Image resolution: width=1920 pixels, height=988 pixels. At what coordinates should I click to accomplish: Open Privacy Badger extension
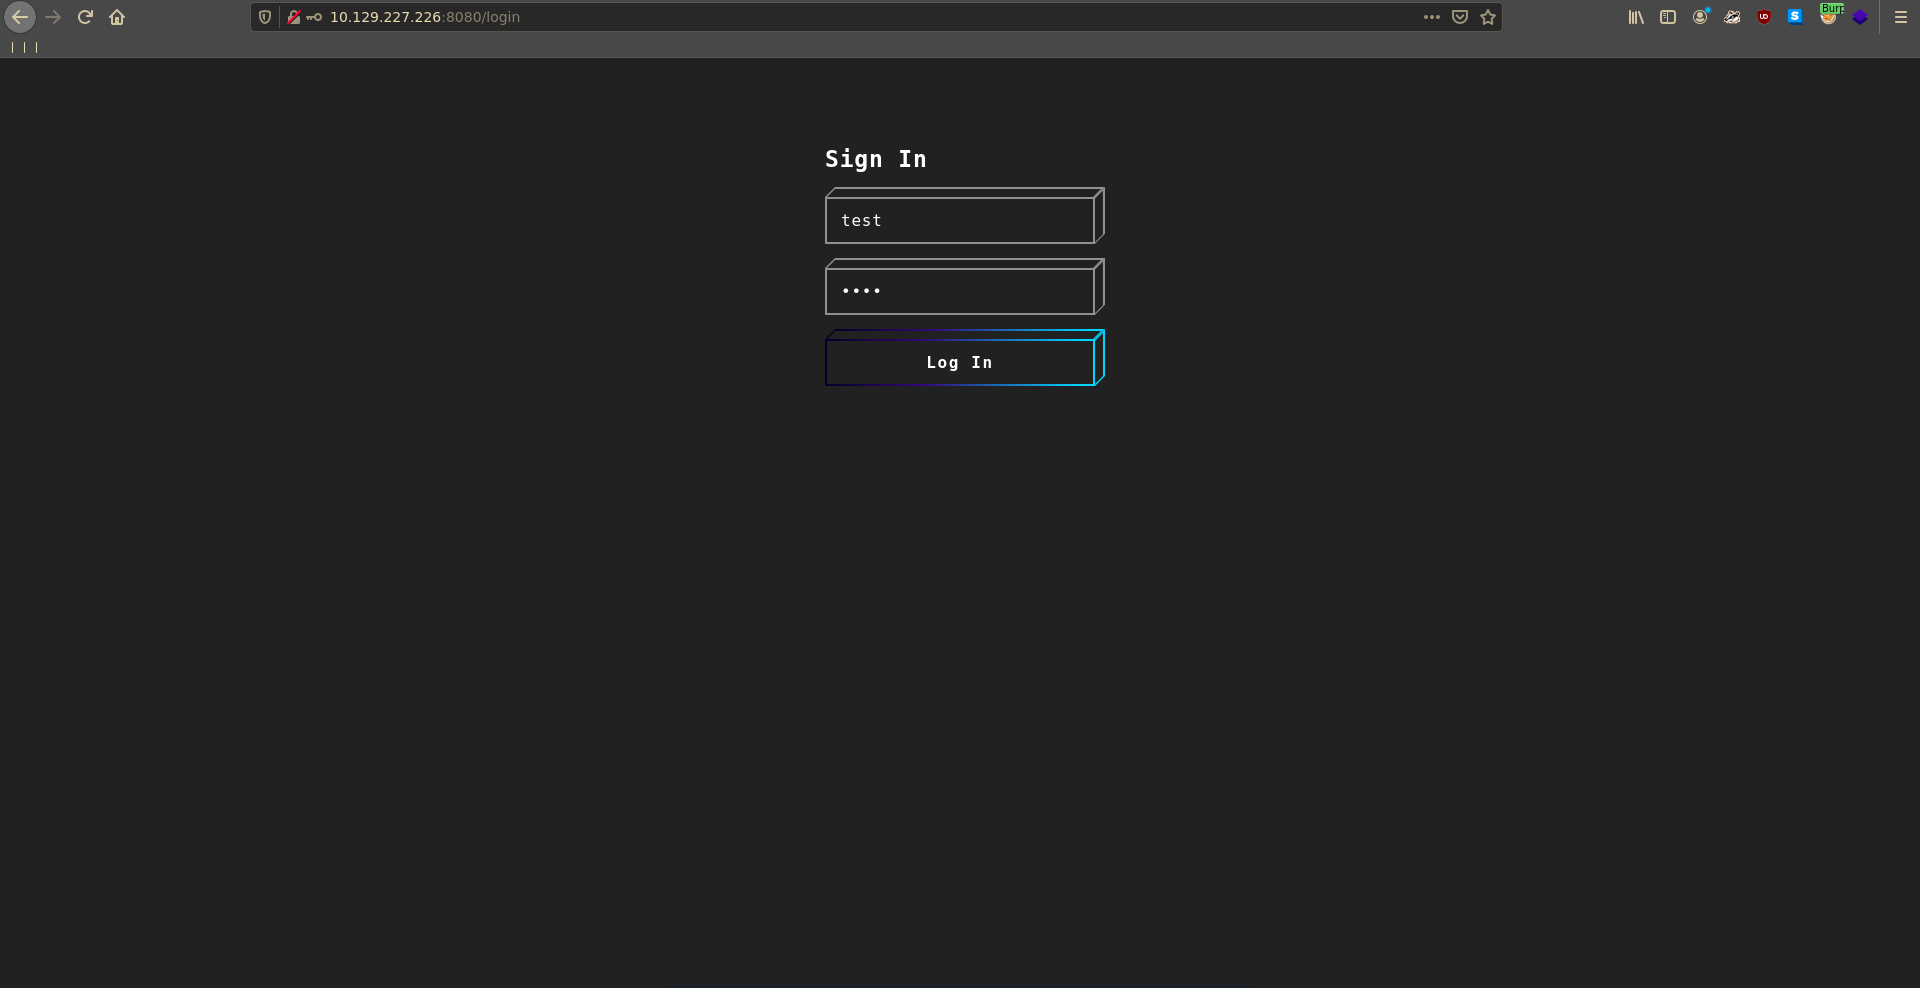pos(1732,17)
